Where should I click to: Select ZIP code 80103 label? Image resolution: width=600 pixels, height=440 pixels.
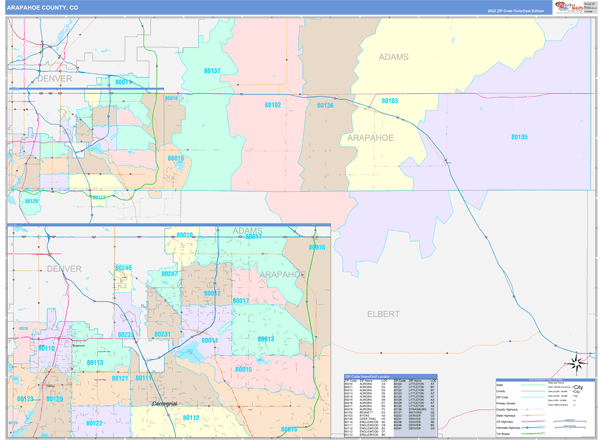pyautogui.click(x=390, y=101)
